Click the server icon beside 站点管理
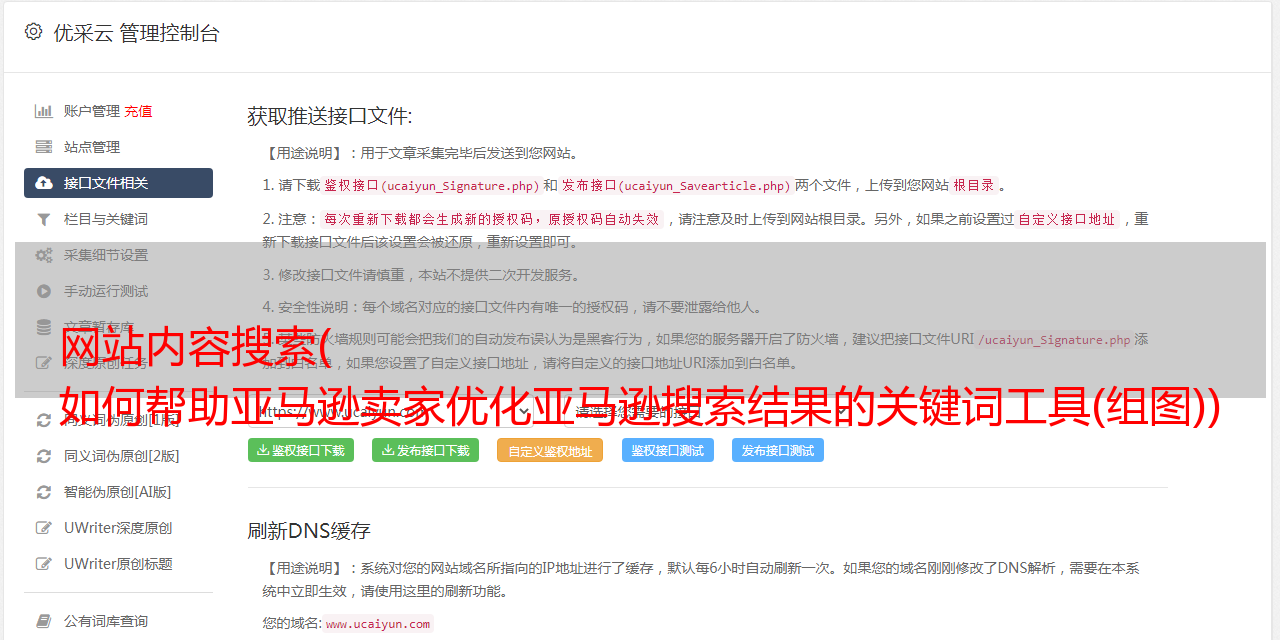This screenshot has width=1280, height=640. pos(44,147)
